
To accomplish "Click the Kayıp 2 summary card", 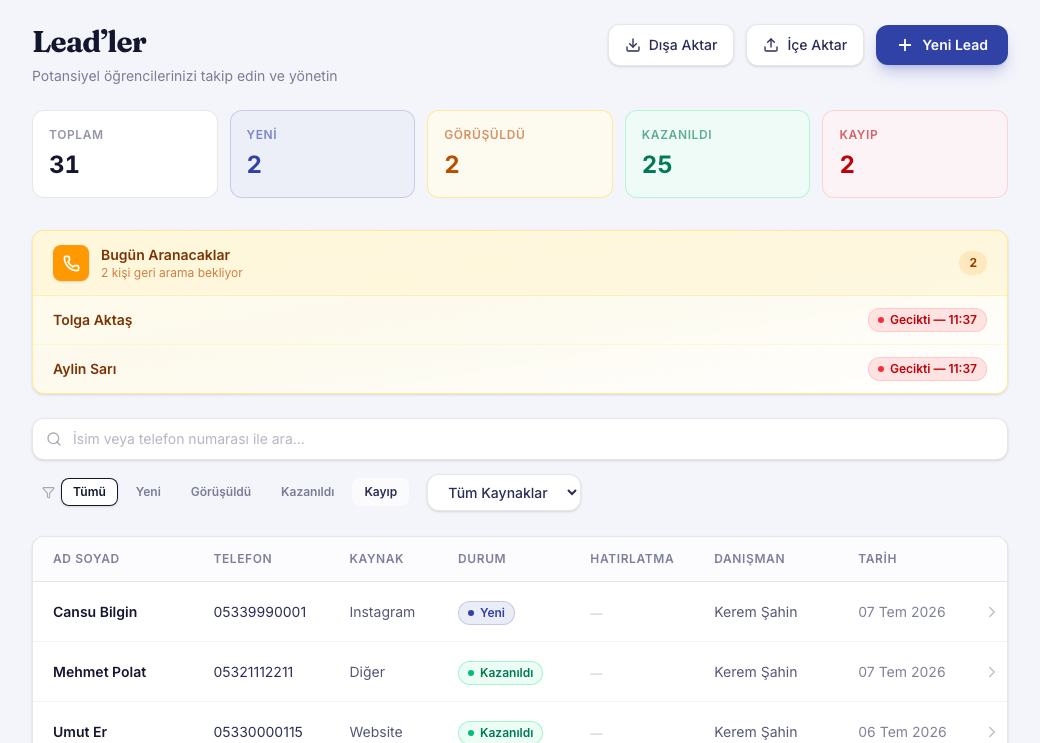I will coord(915,154).
